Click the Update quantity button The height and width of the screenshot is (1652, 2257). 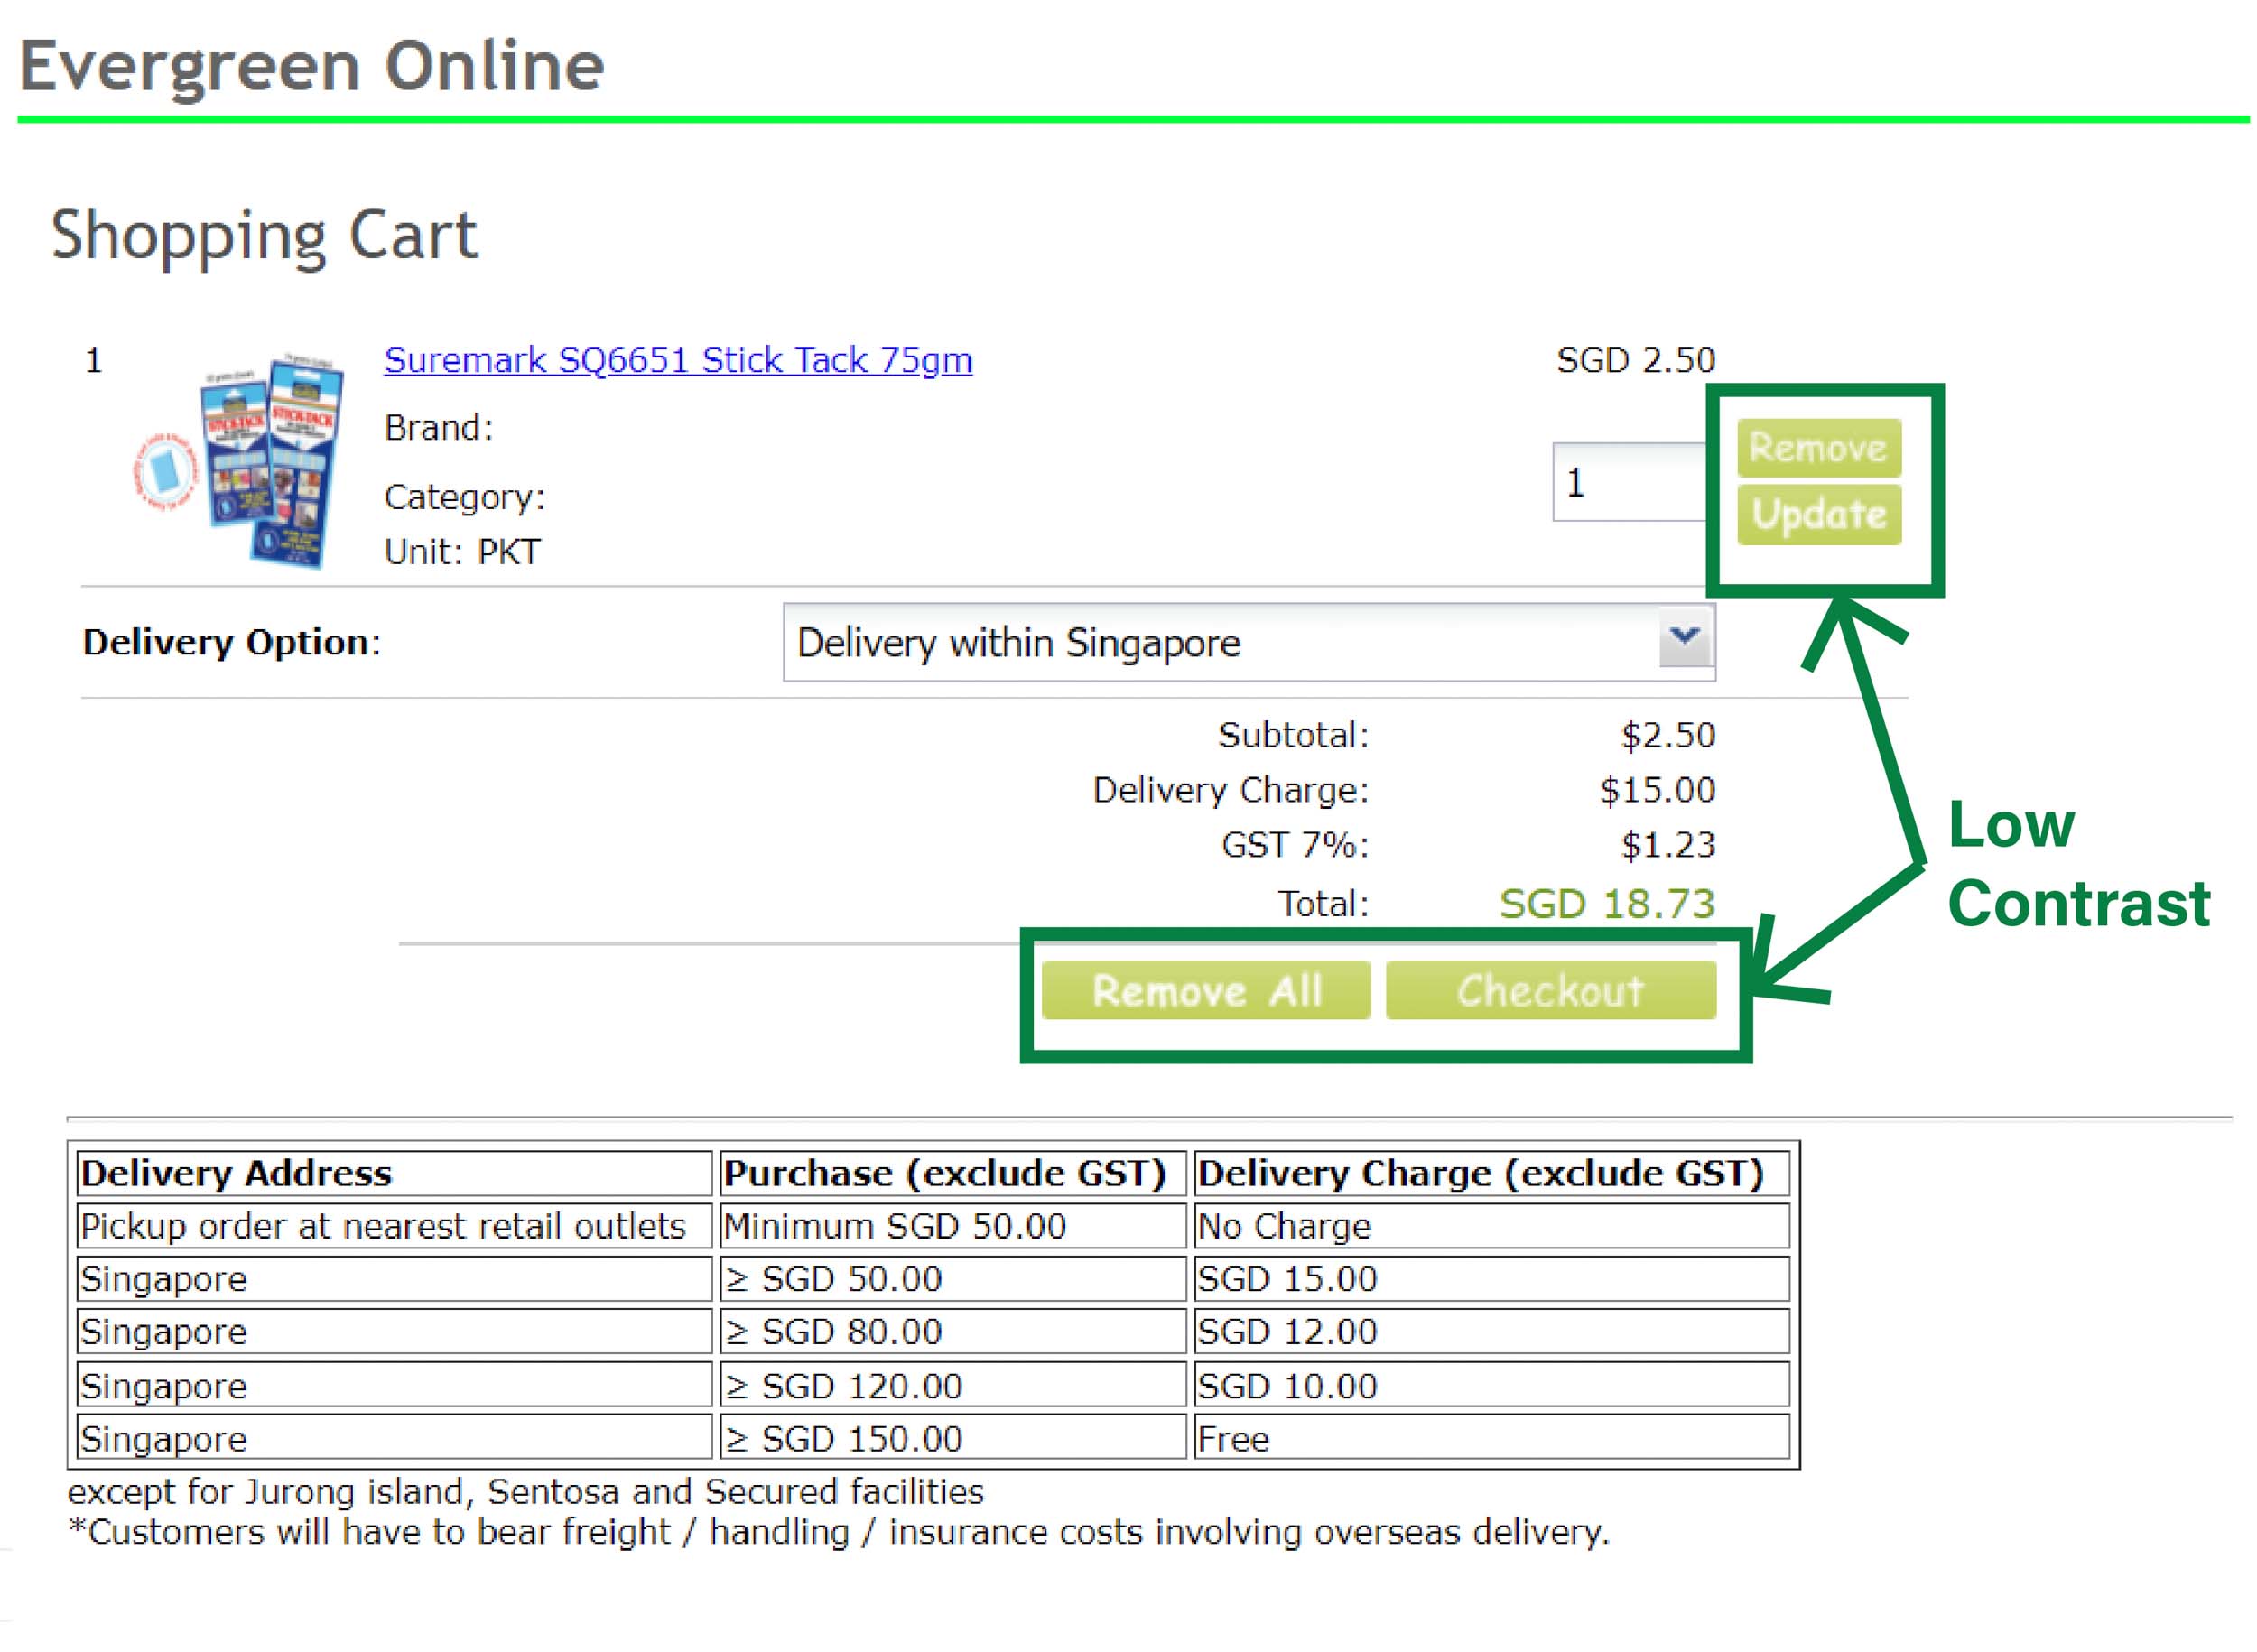[1818, 514]
